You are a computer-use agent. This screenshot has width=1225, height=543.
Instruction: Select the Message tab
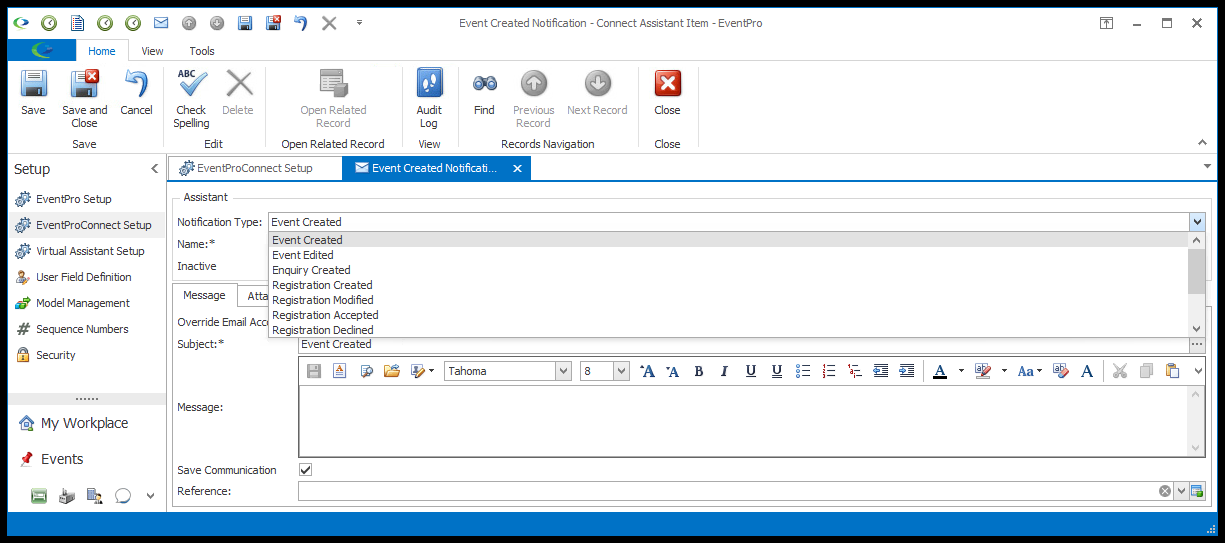click(204, 295)
